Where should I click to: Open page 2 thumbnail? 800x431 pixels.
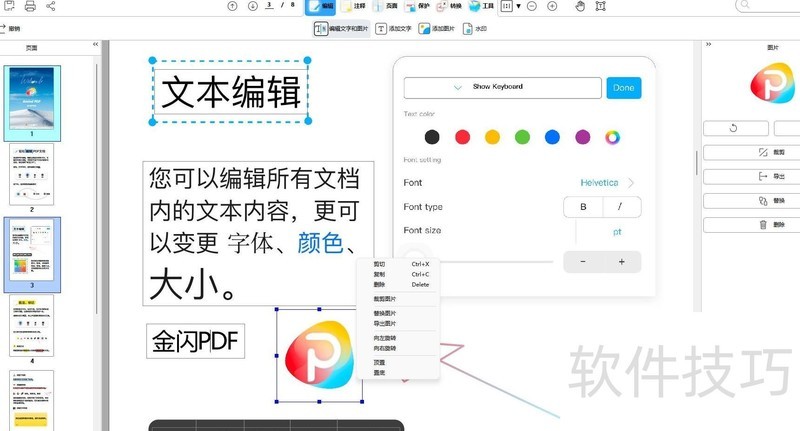32,174
